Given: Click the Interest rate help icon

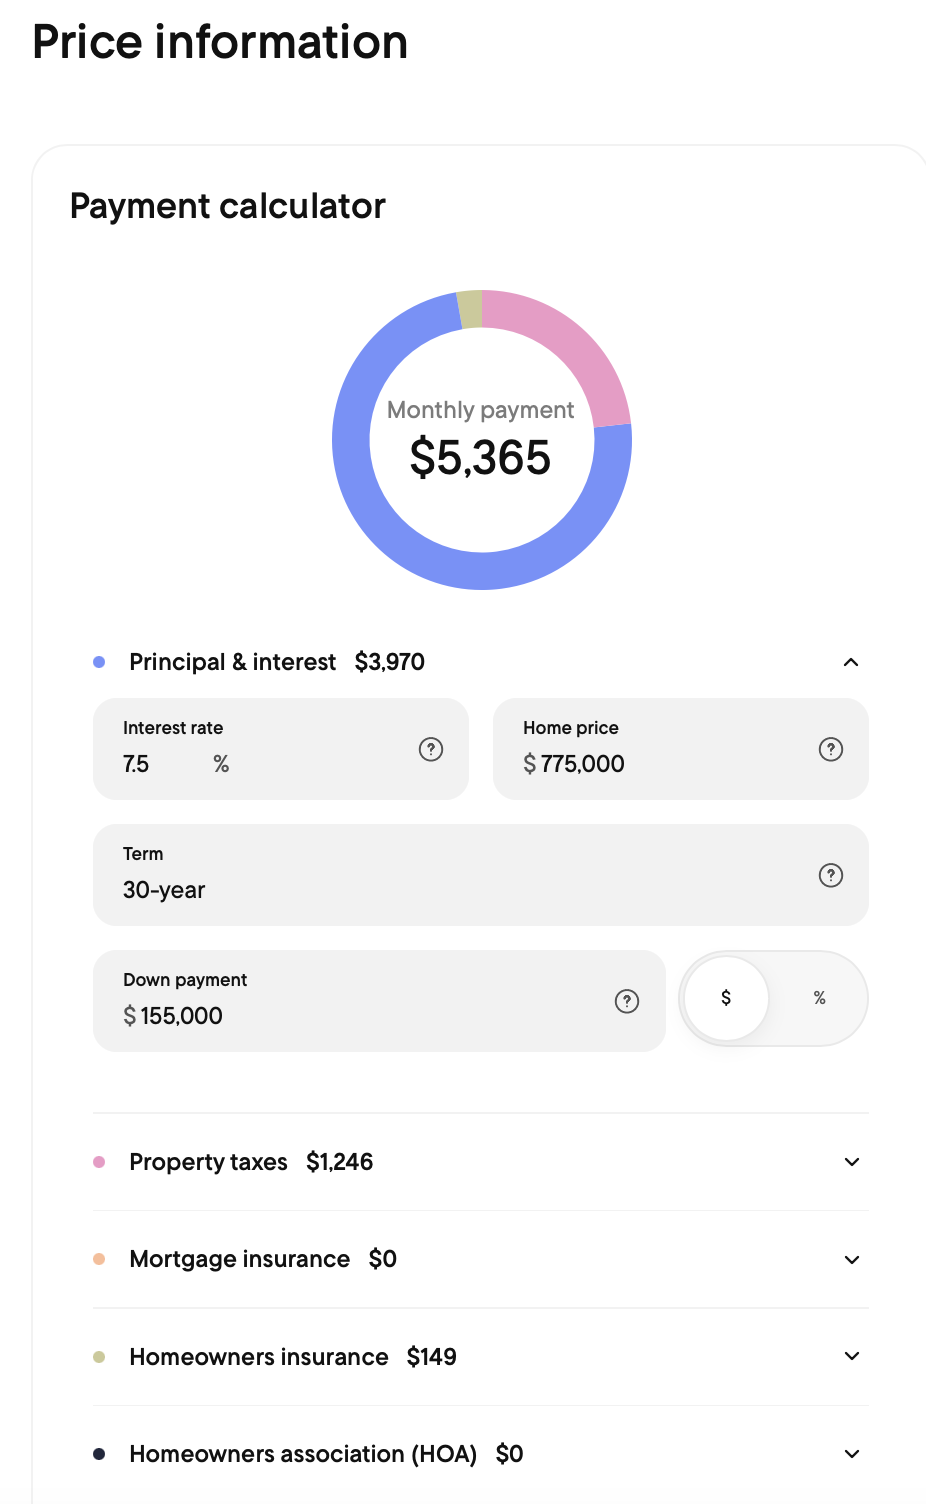Looking at the screenshot, I should (x=431, y=749).
